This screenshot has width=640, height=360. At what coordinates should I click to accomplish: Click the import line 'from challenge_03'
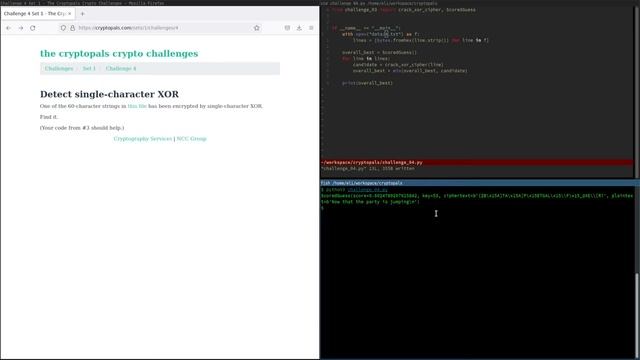coord(403,10)
